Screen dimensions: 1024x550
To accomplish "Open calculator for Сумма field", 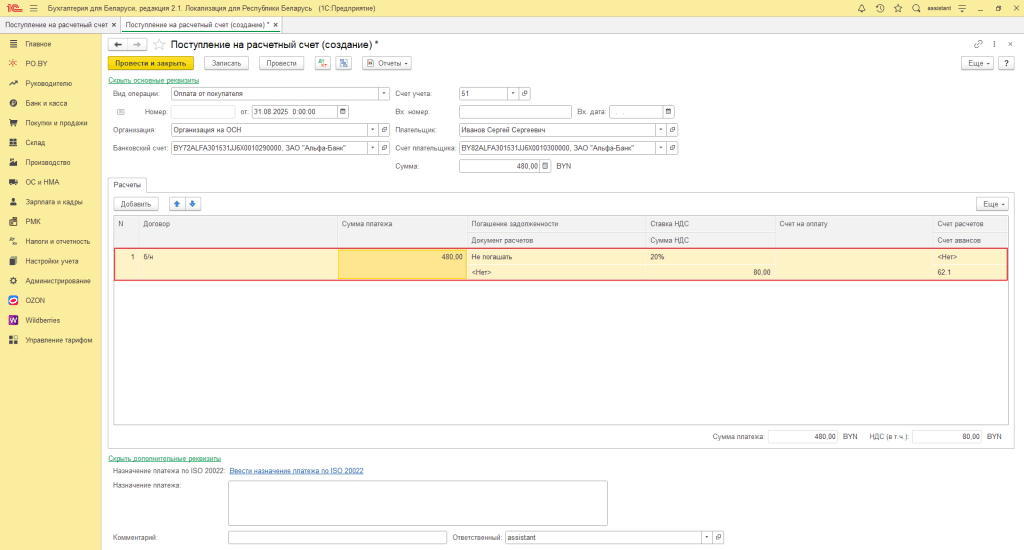I will (545, 166).
